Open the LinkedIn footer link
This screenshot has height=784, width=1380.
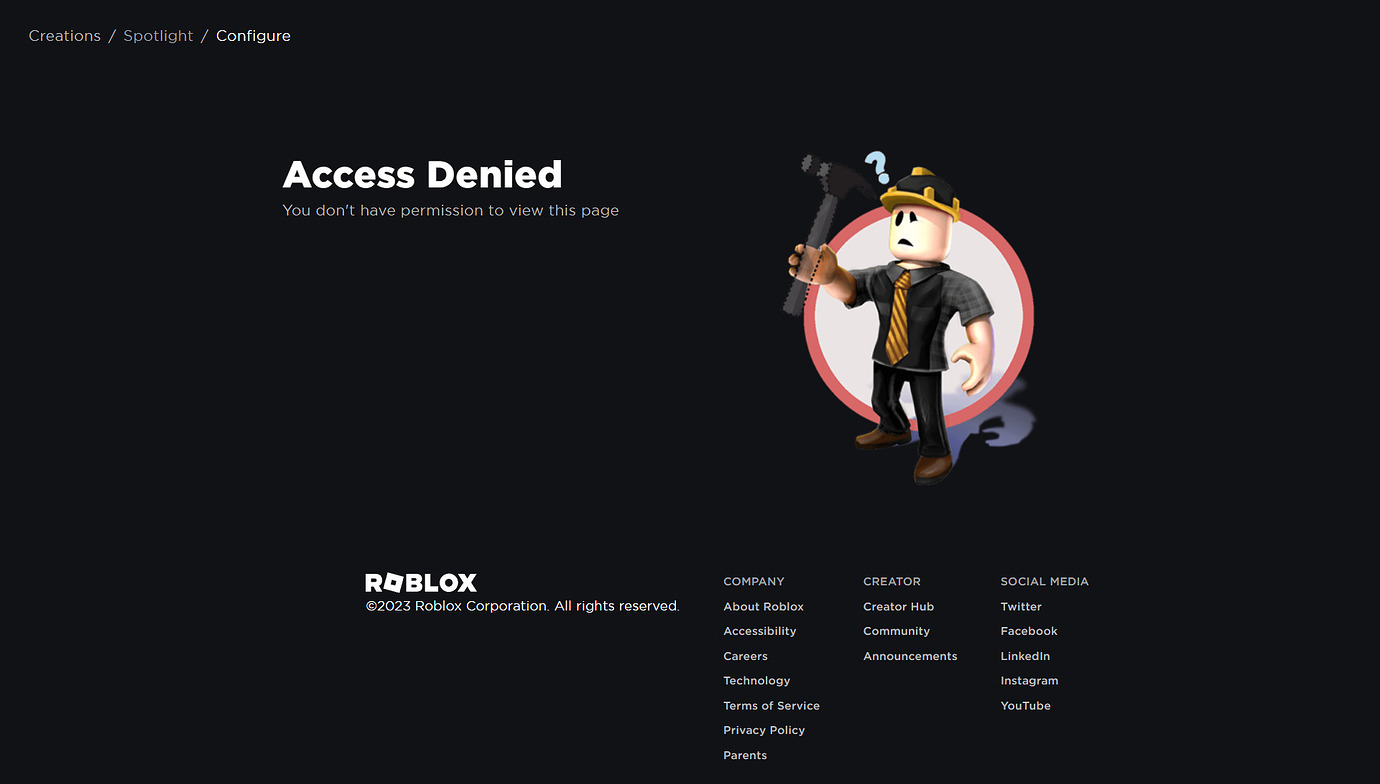click(1025, 656)
